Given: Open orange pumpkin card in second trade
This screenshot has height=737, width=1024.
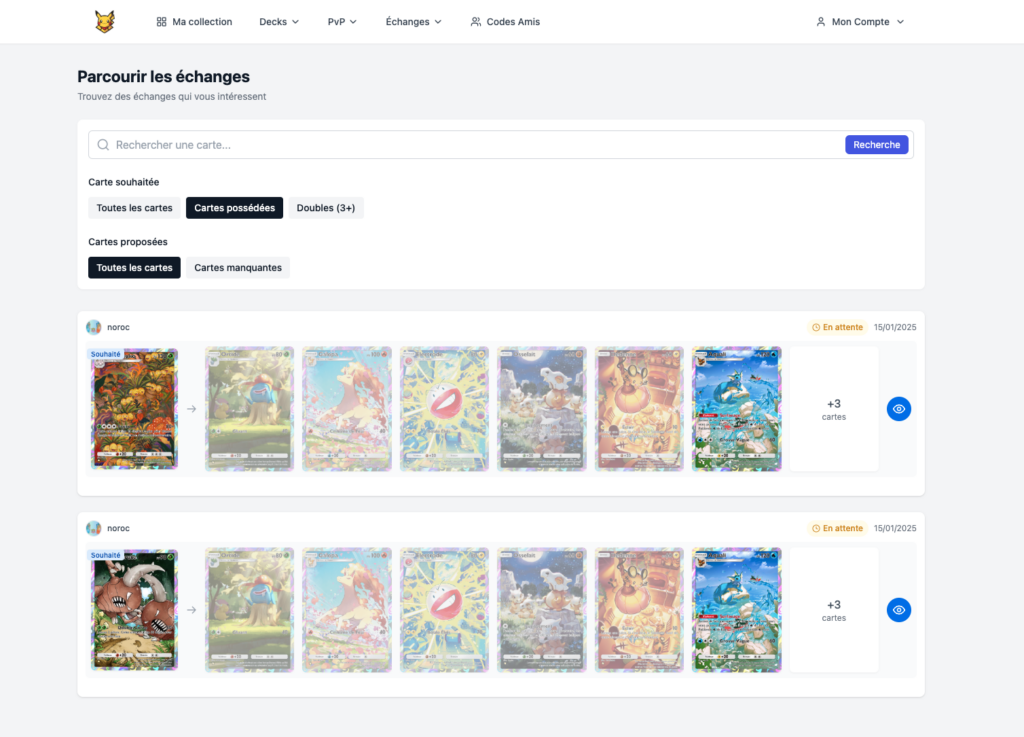Looking at the screenshot, I should coord(639,610).
